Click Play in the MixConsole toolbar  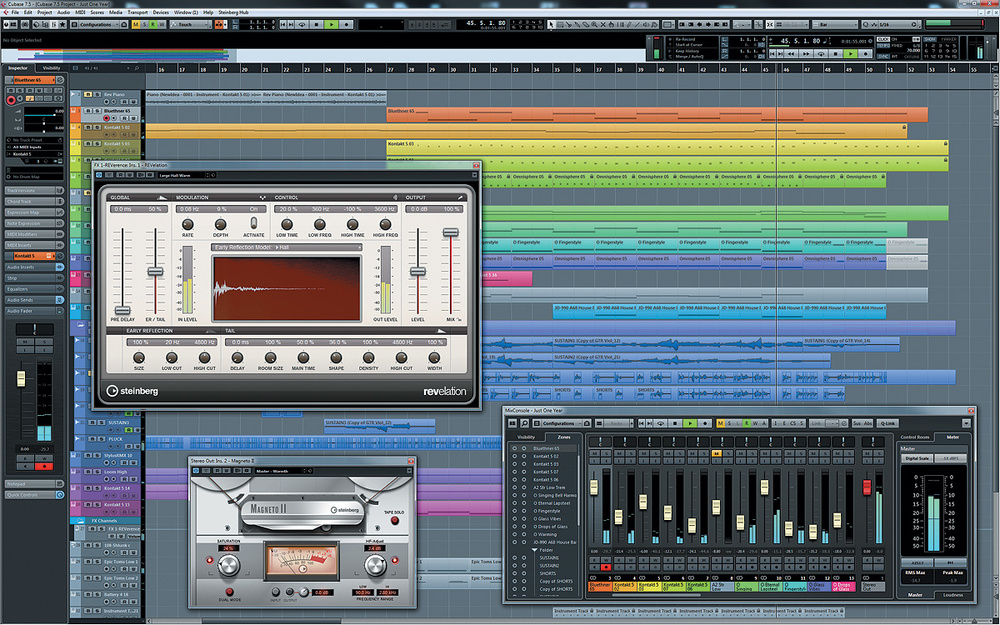coord(689,423)
